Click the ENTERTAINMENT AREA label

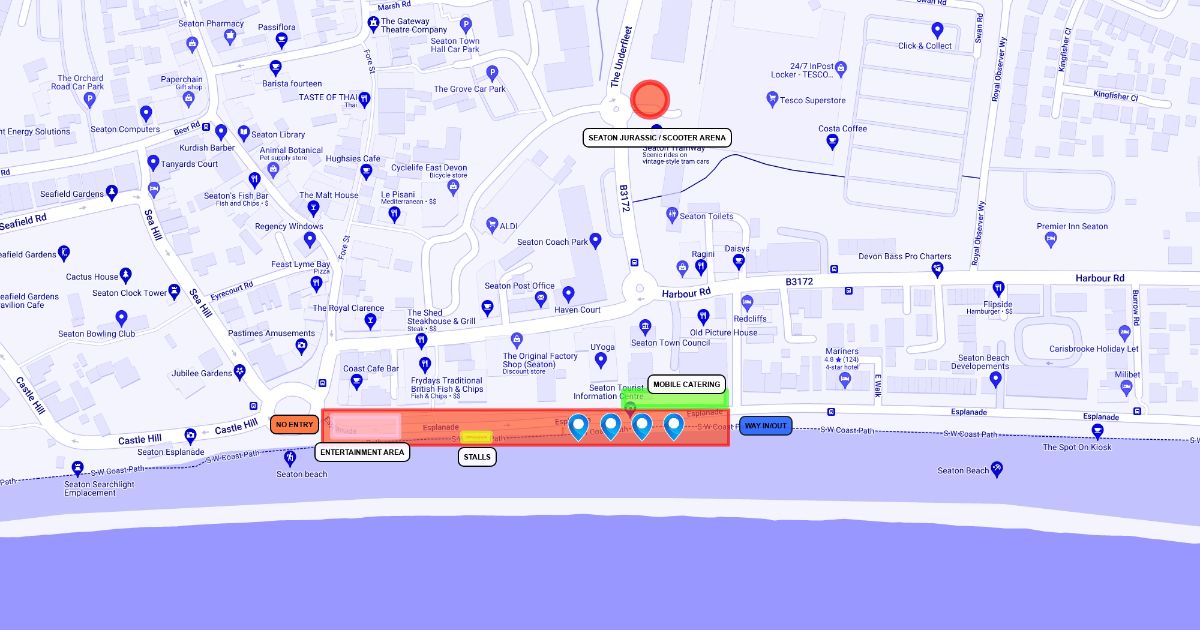(362, 452)
